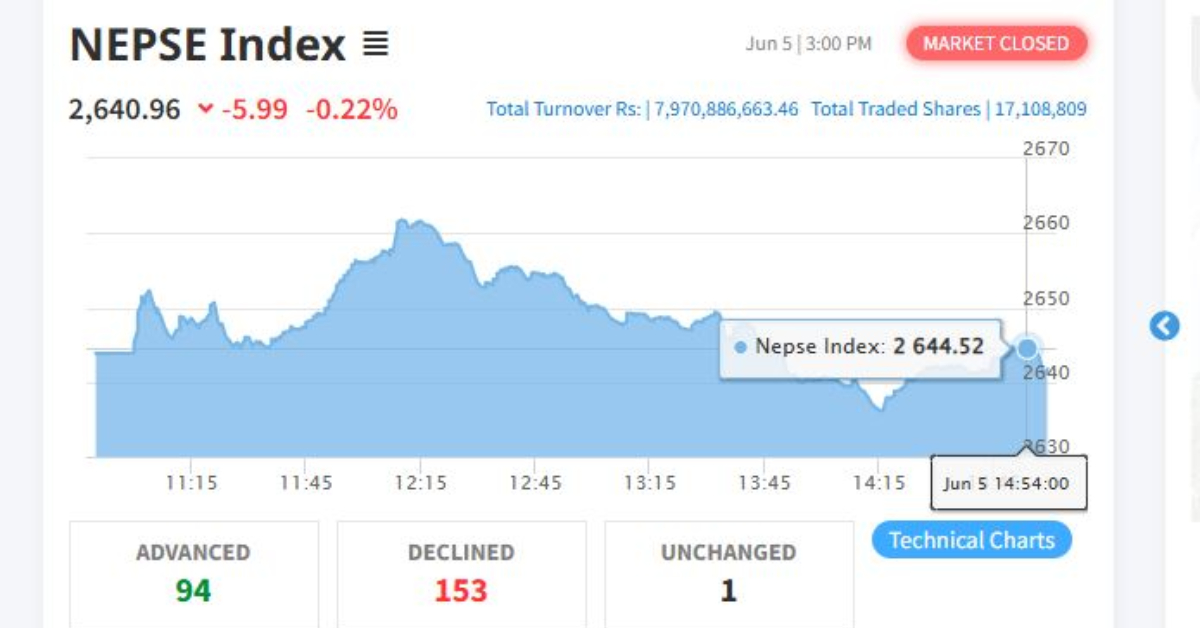Click the 2660 y-axis label

point(1046,222)
